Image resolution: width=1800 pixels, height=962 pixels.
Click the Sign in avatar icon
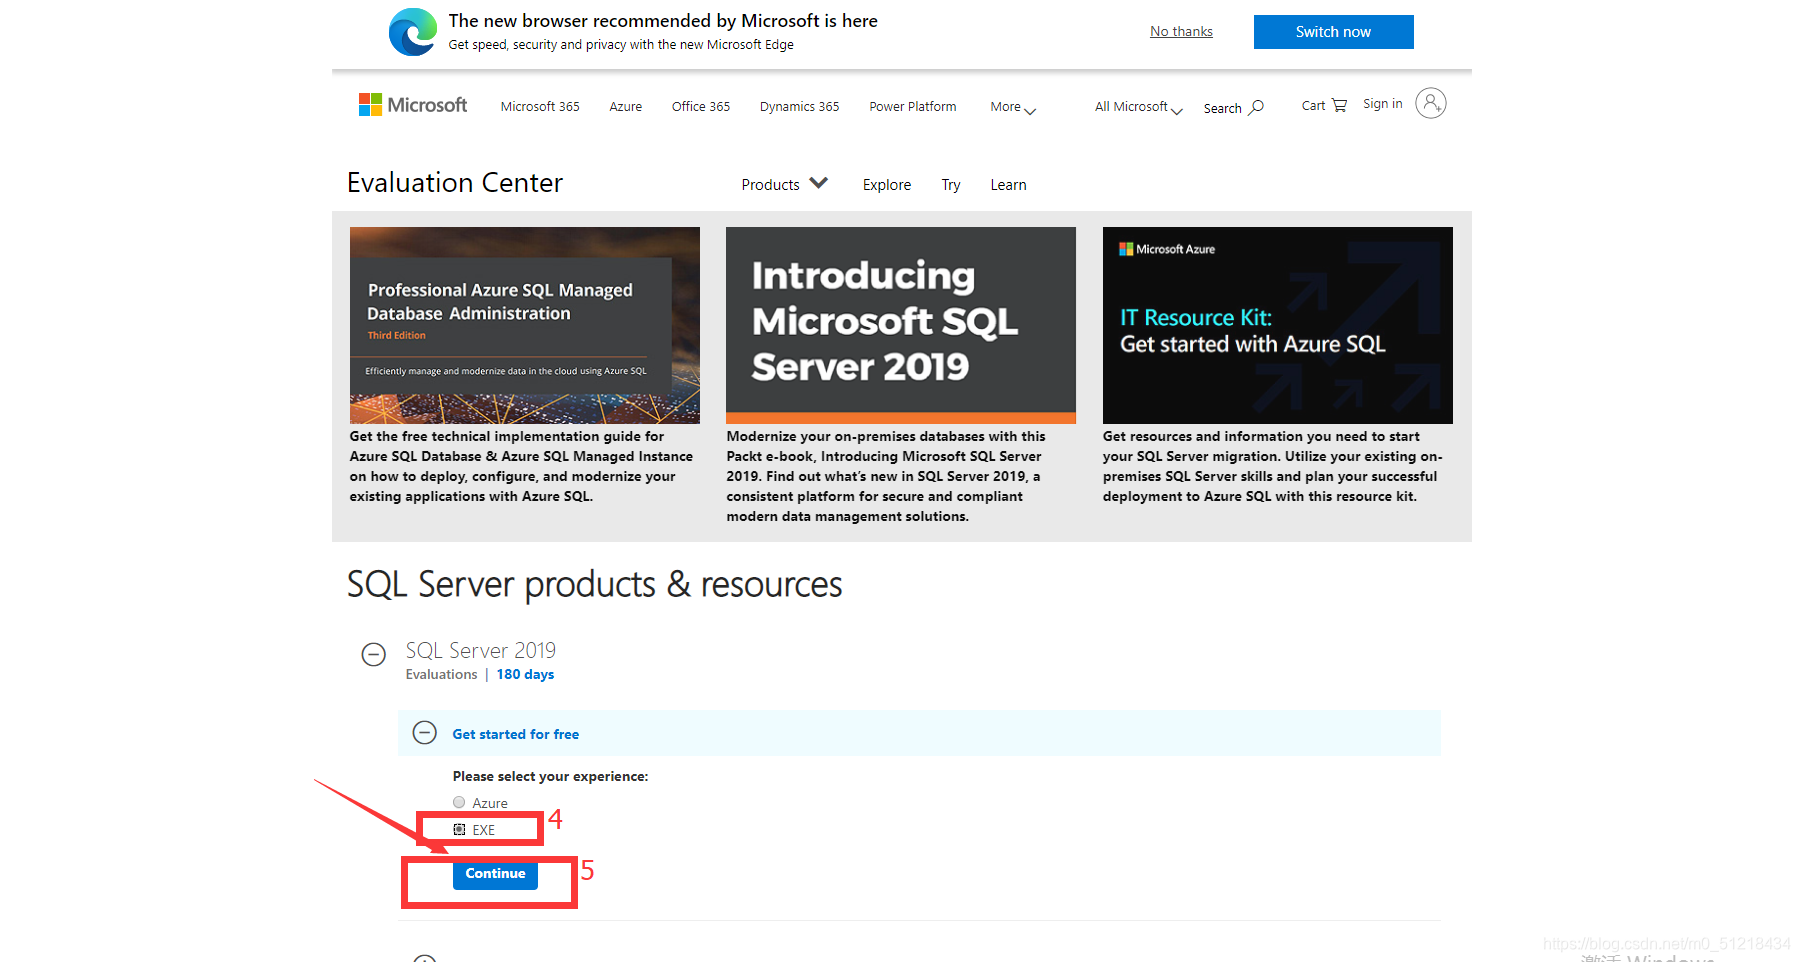coord(1431,103)
